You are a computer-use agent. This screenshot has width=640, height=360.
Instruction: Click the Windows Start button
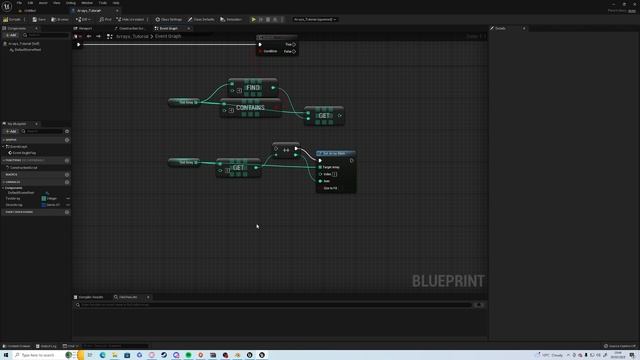tap(6, 355)
